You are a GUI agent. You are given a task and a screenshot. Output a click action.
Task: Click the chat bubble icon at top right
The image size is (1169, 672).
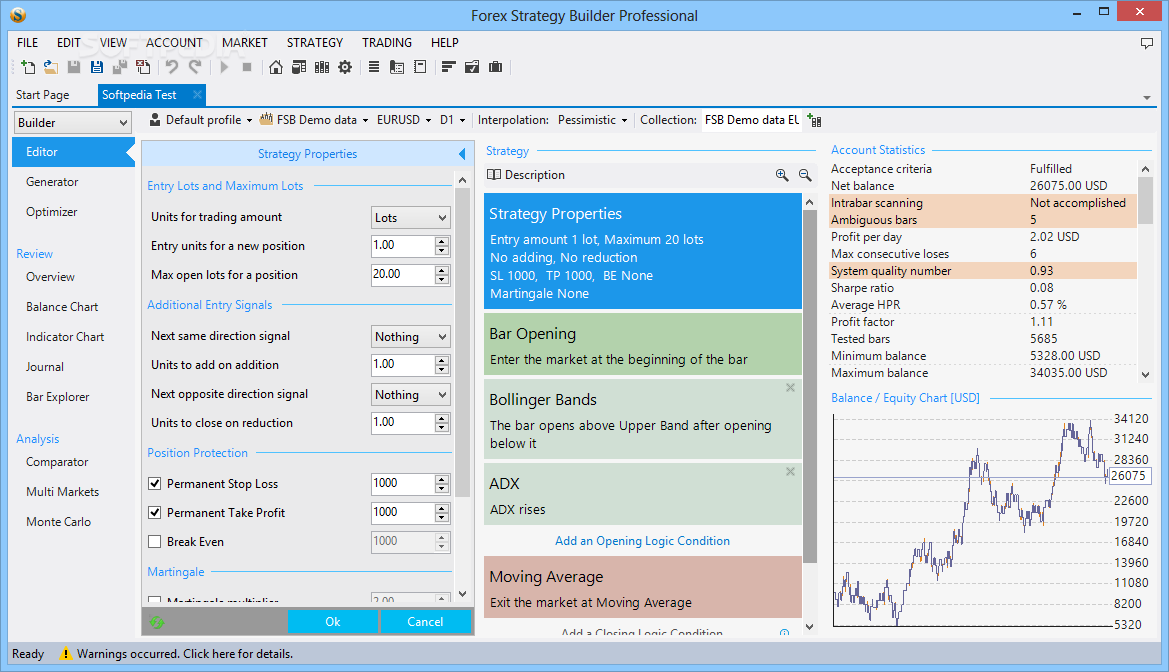(x=1147, y=43)
